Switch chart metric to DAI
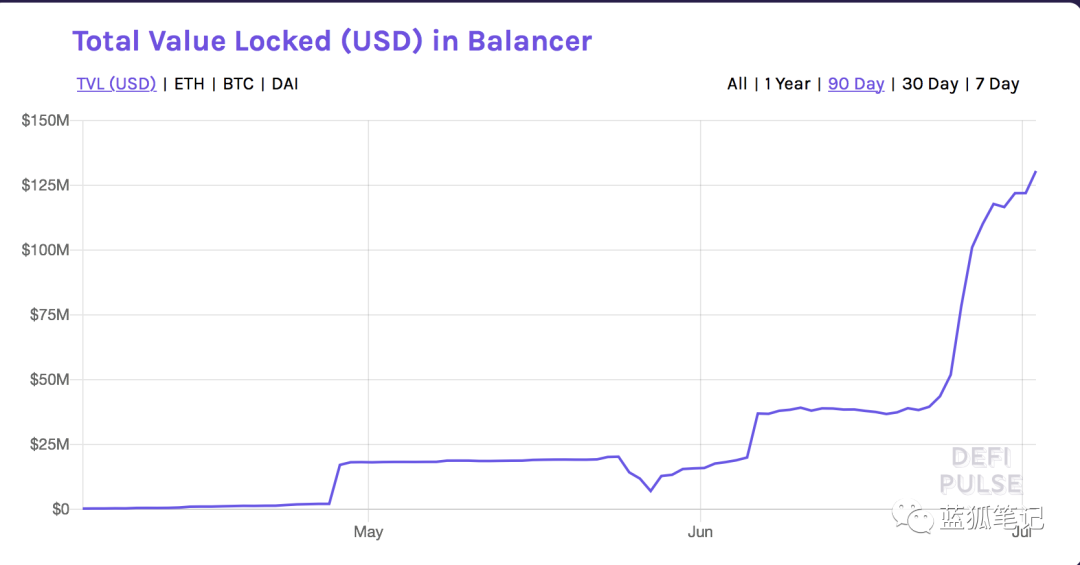The width and height of the screenshot is (1080, 565). [x=285, y=84]
